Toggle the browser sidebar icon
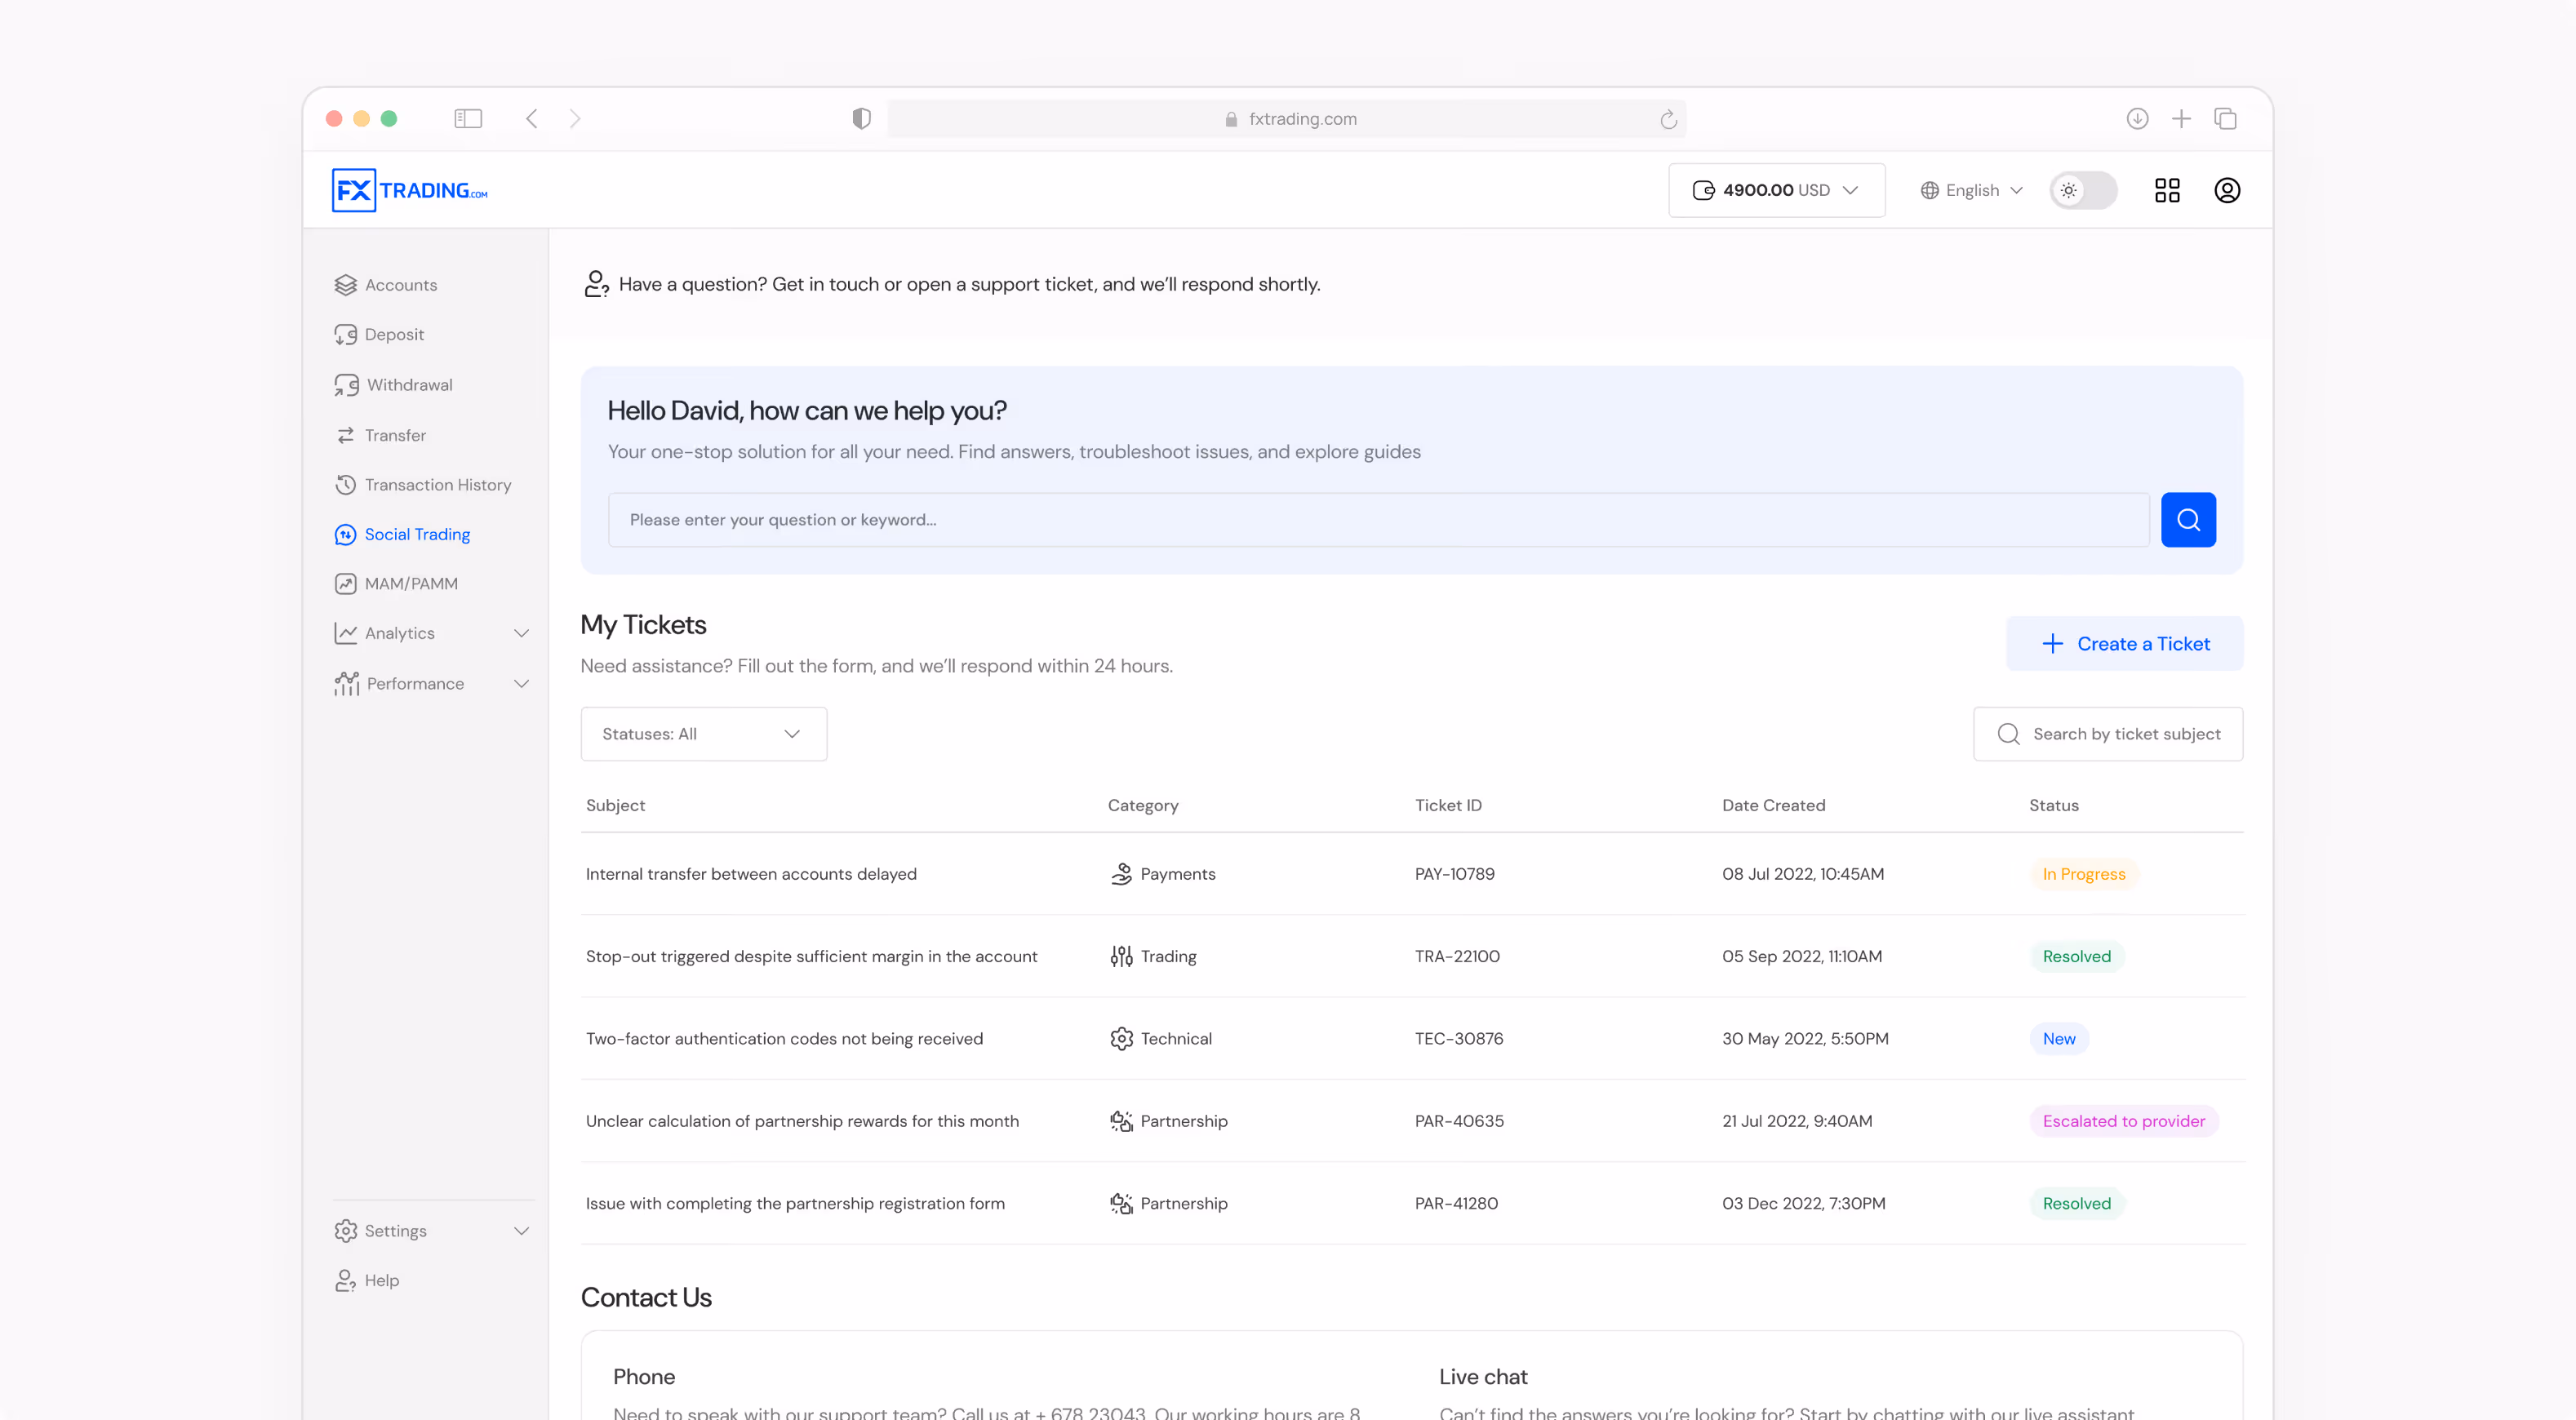Image resolution: width=2576 pixels, height=1420 pixels. coord(468,119)
